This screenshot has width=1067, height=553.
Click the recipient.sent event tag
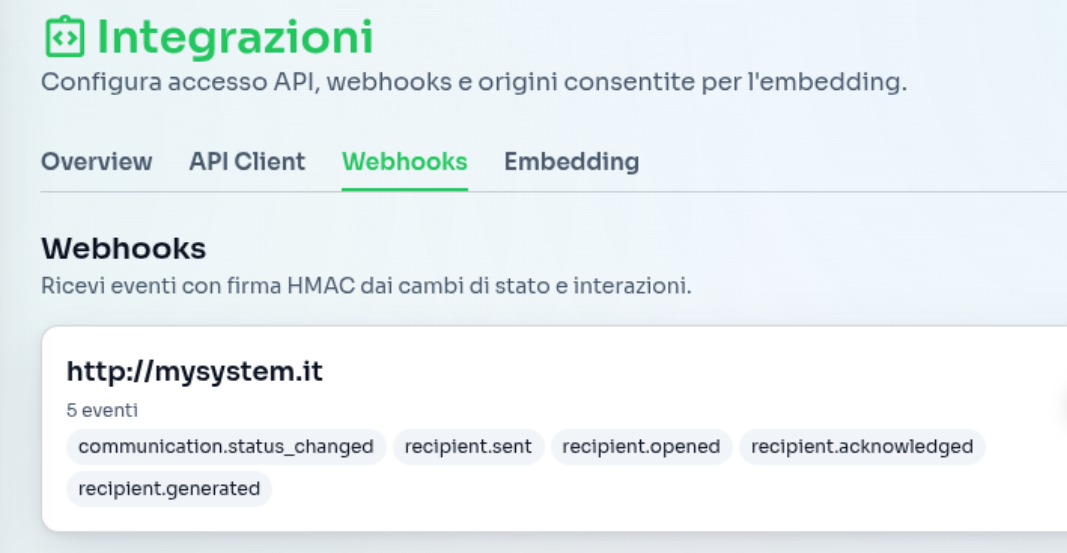click(468, 447)
